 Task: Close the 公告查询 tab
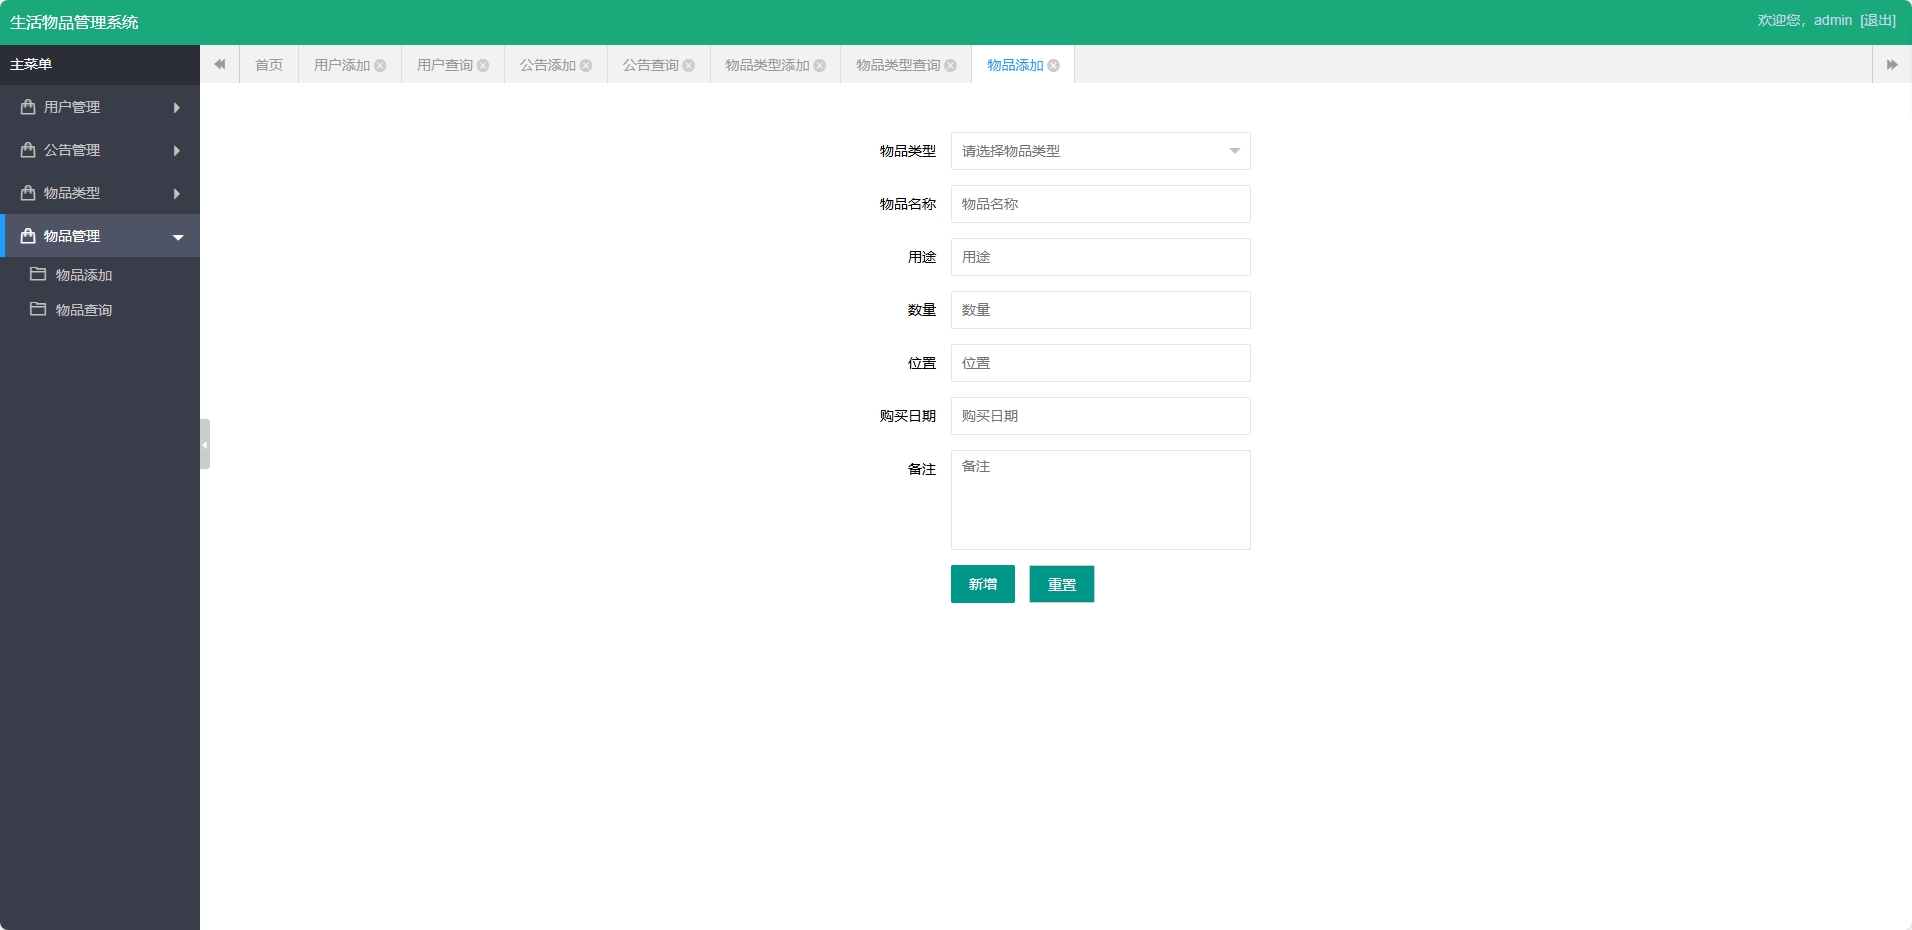point(688,65)
